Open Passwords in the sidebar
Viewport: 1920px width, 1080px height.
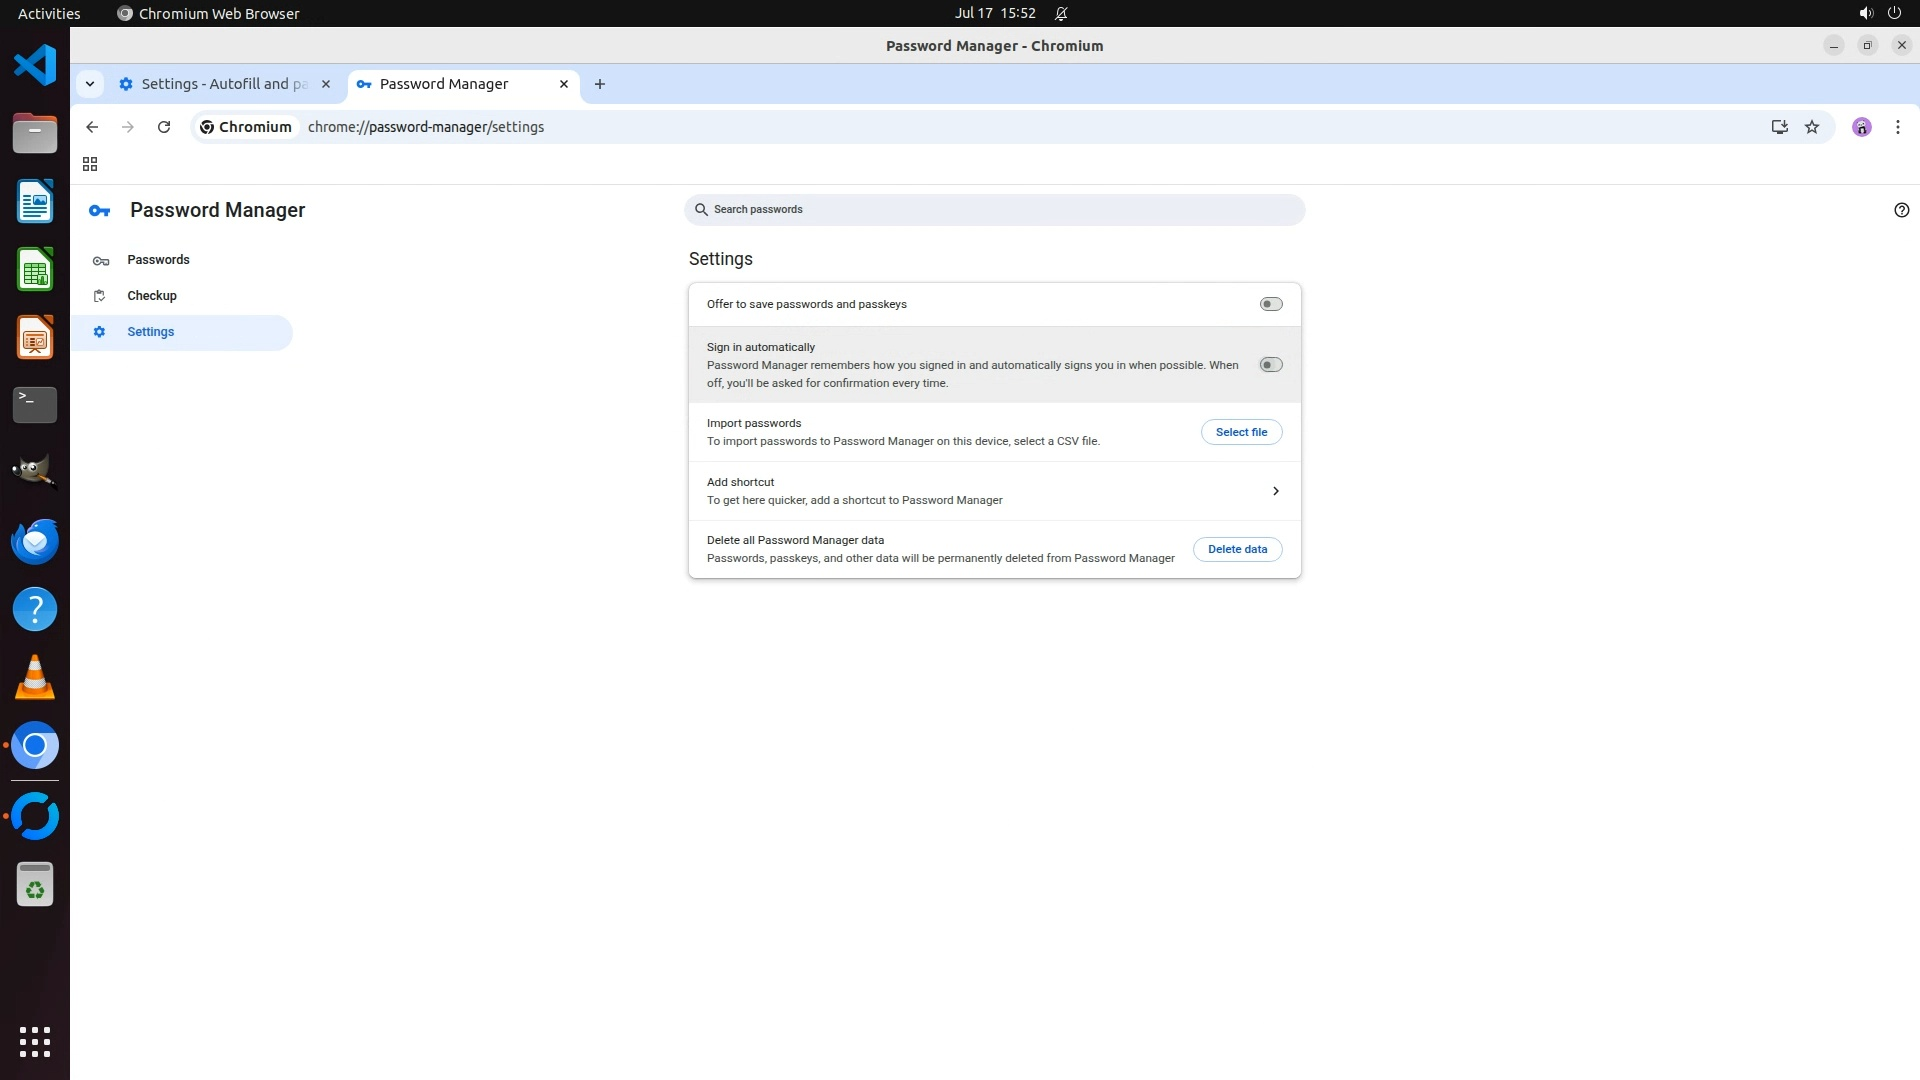tap(158, 260)
